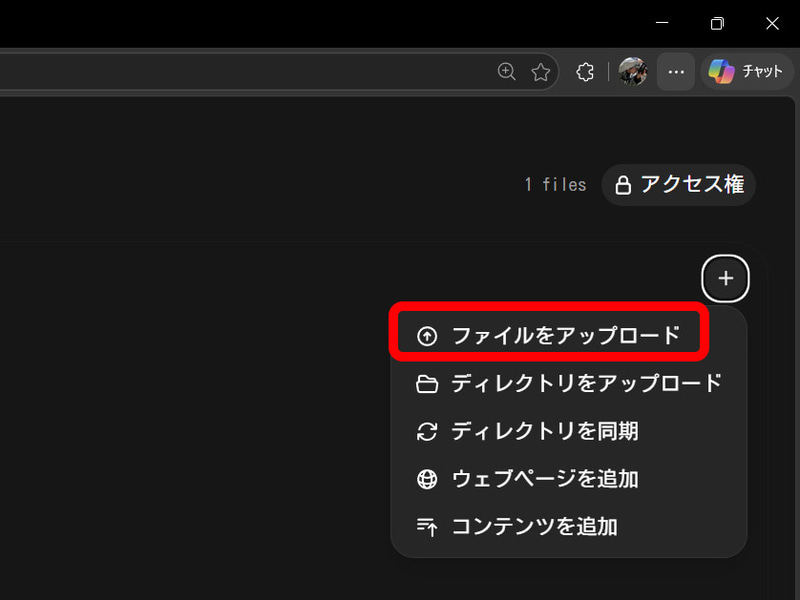Click the plus add button
The image size is (800, 600).
click(x=726, y=279)
